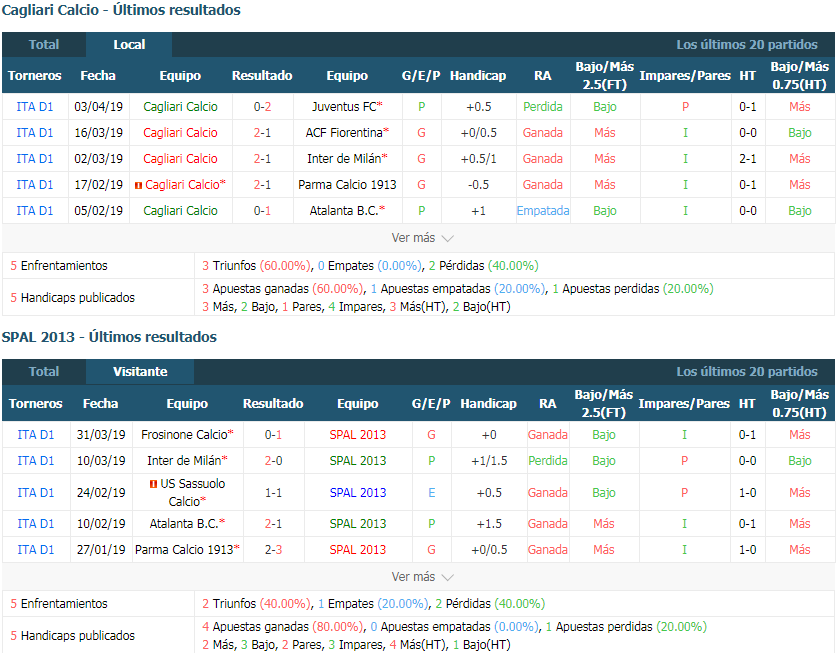
Task: Click +1/1.5 handicap in SPAL table
Action: (489, 461)
